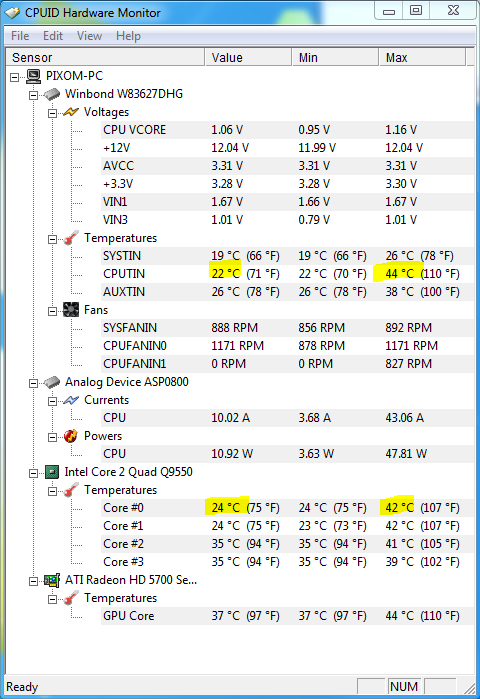Viewport: 480px width, 699px height.
Task: Select the SYSTIN temperature row
Action: (287, 256)
